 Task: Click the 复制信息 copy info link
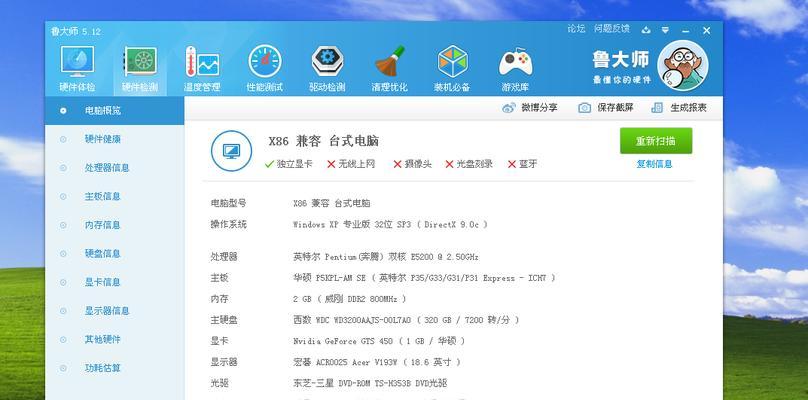[x=654, y=164]
